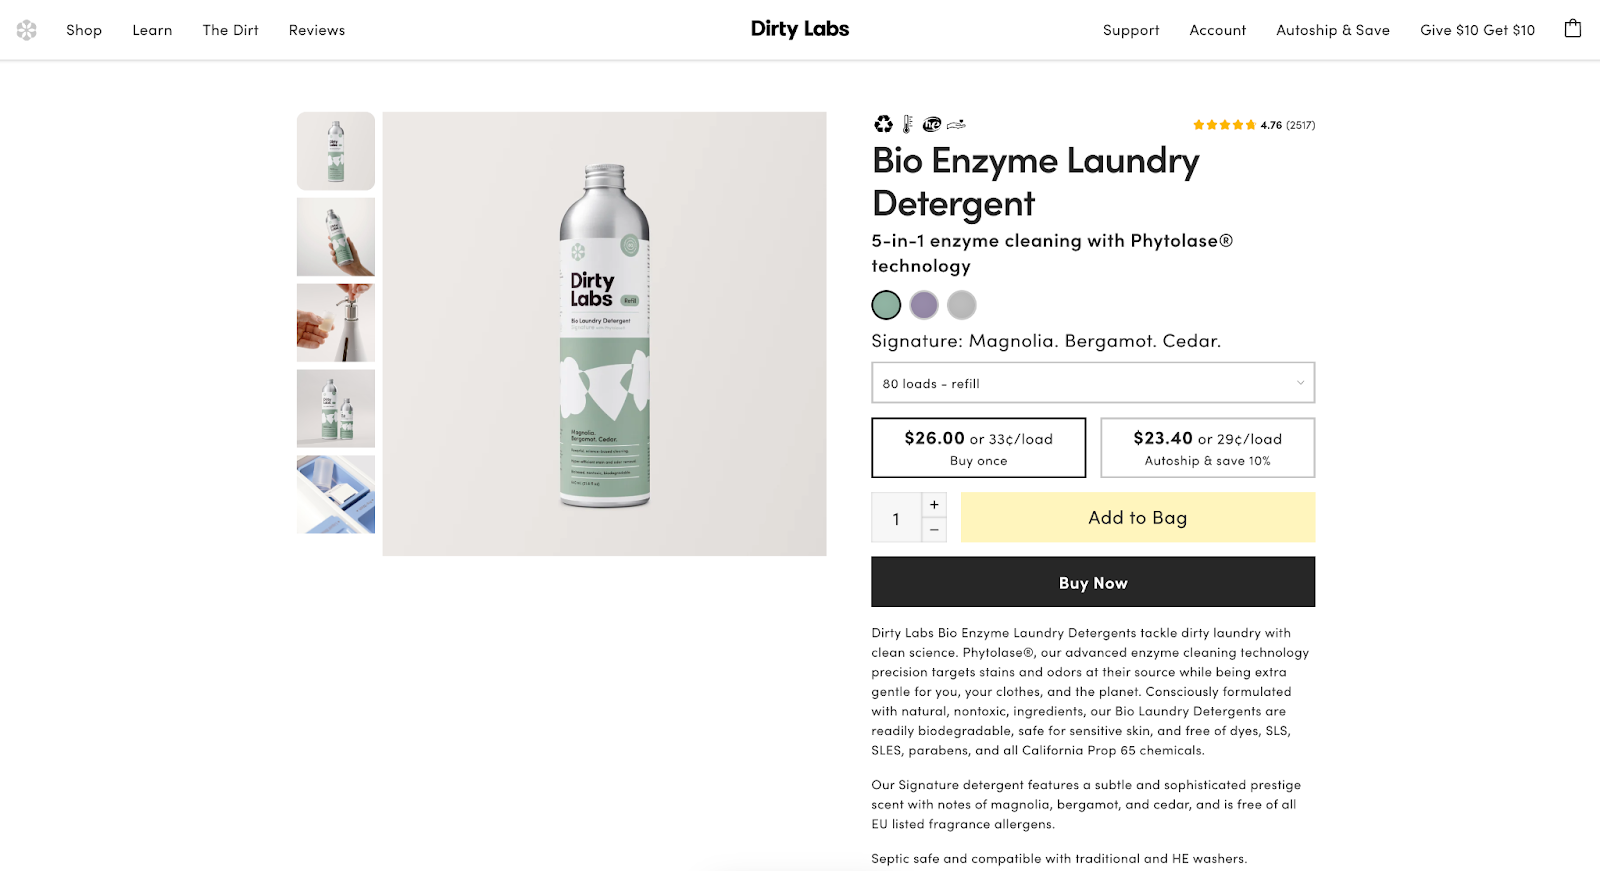Click the cruelty-free hand icon

click(x=957, y=124)
